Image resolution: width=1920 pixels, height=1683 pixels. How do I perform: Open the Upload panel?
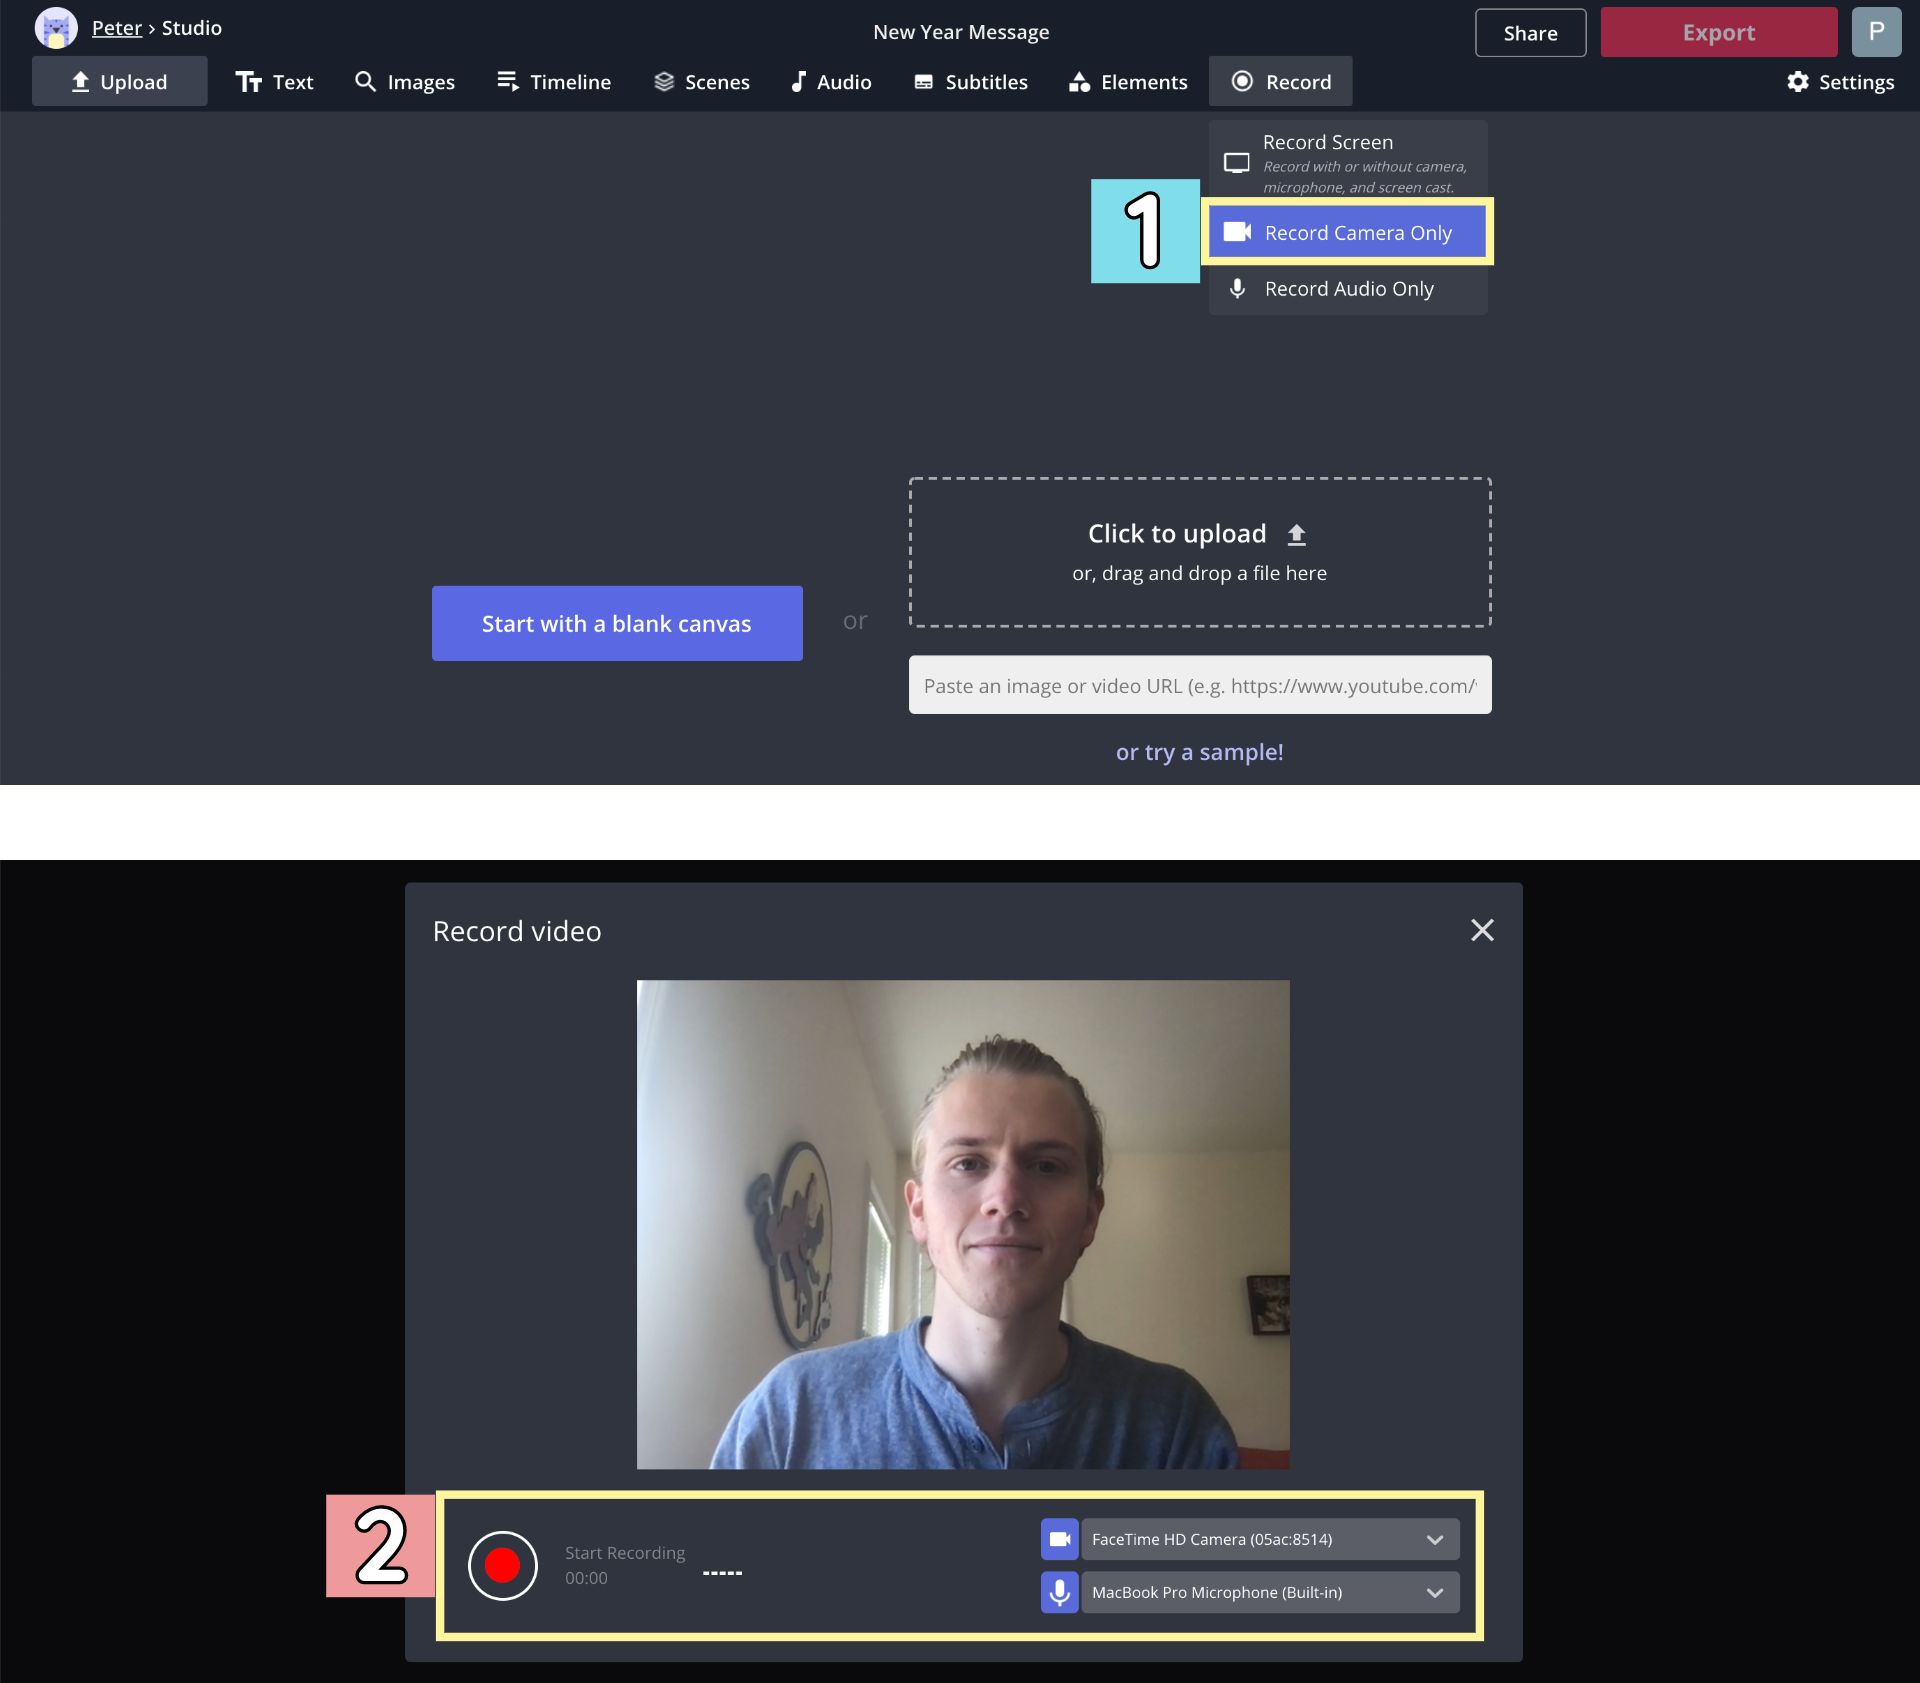[x=119, y=81]
